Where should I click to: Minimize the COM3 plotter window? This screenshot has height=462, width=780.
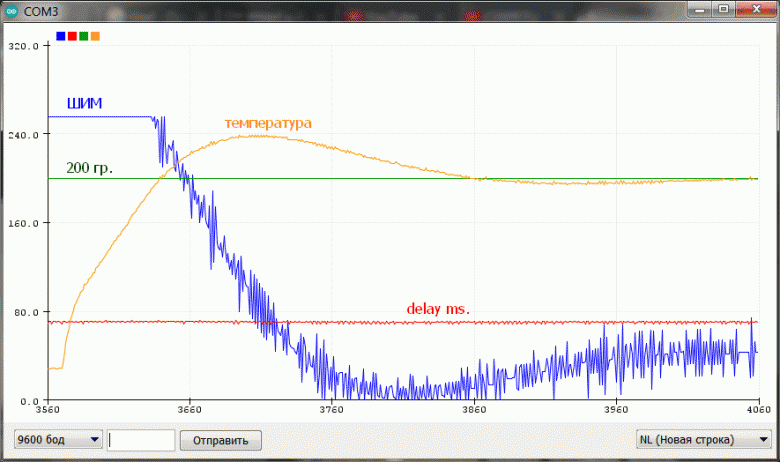tap(696, 9)
